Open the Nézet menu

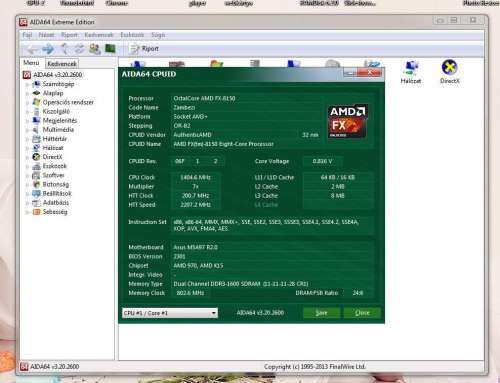click(46, 35)
